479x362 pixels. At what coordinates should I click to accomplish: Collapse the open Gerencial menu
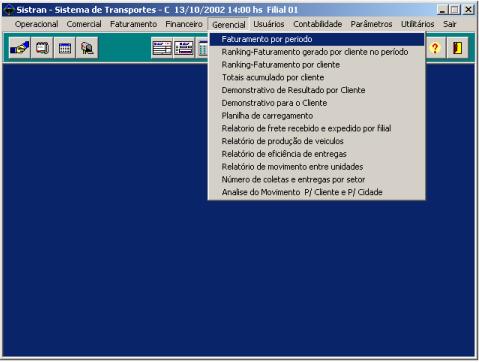(x=229, y=24)
